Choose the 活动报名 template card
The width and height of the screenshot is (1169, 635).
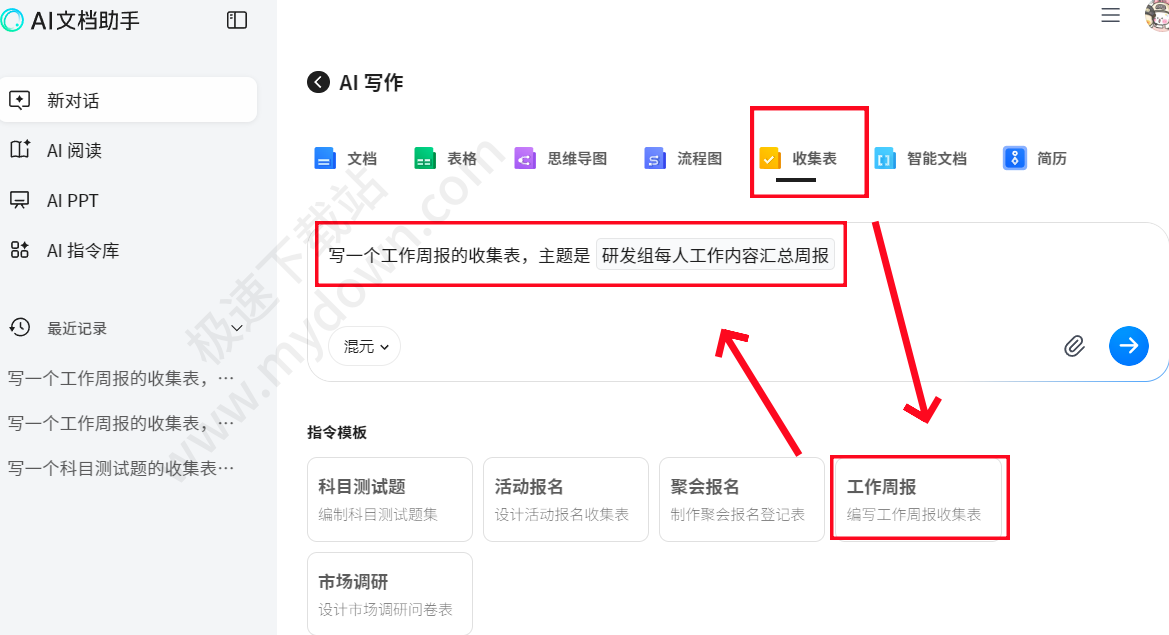[566, 499]
